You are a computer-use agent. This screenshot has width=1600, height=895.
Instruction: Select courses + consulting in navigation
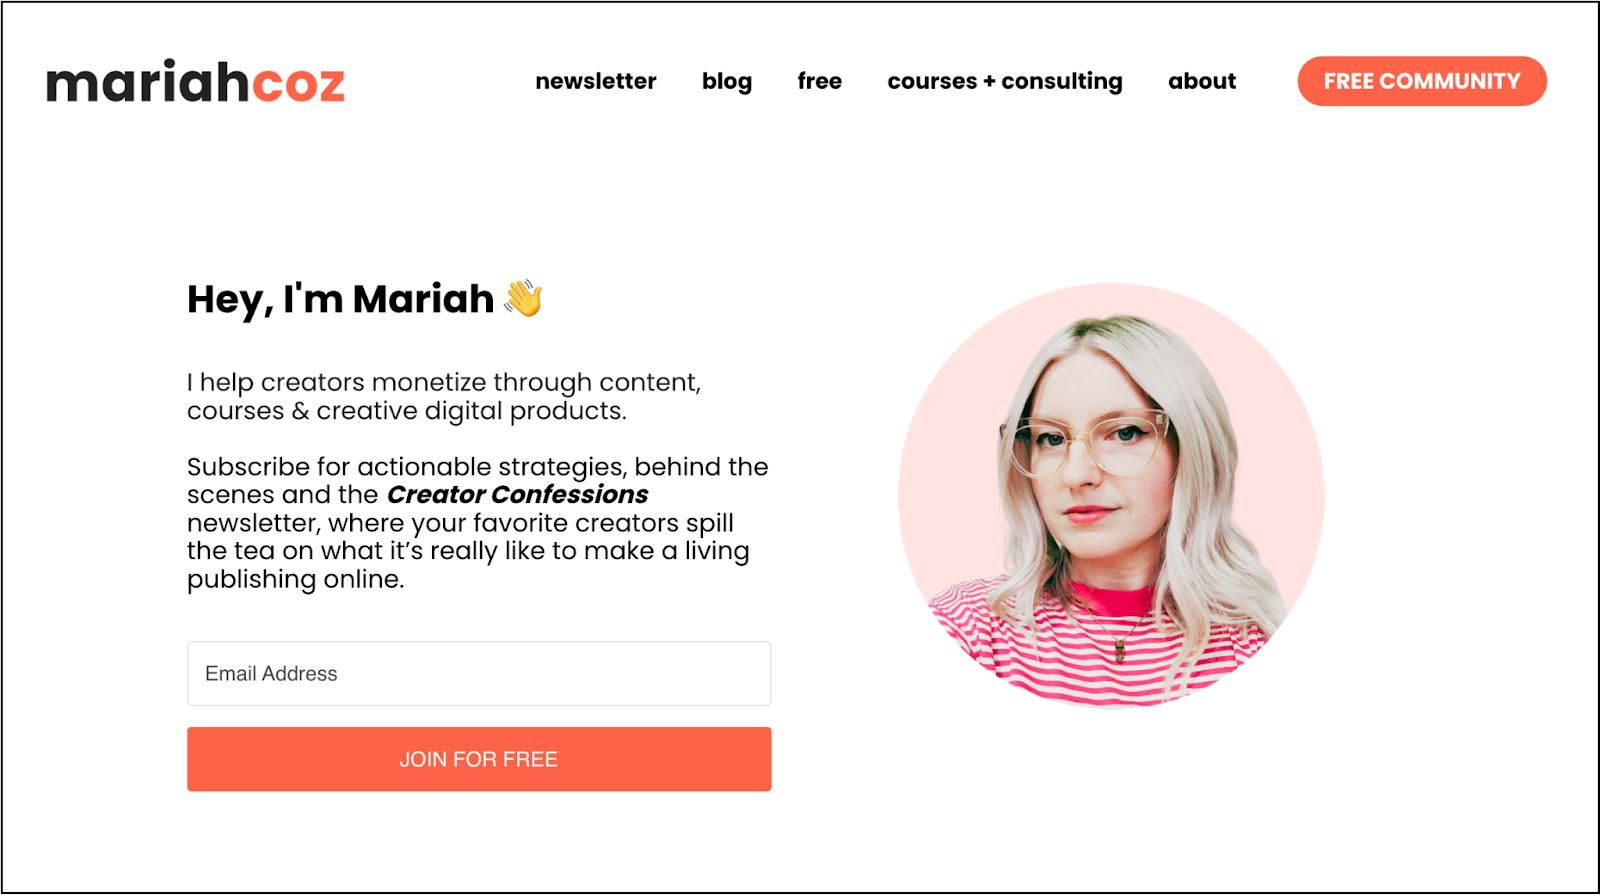(1005, 81)
